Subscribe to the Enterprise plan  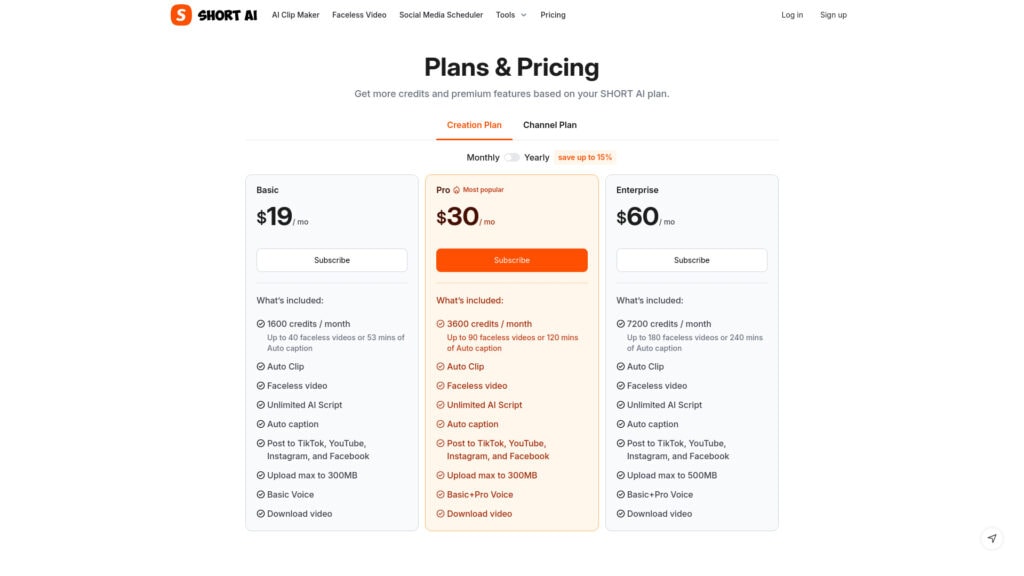[x=692, y=260]
